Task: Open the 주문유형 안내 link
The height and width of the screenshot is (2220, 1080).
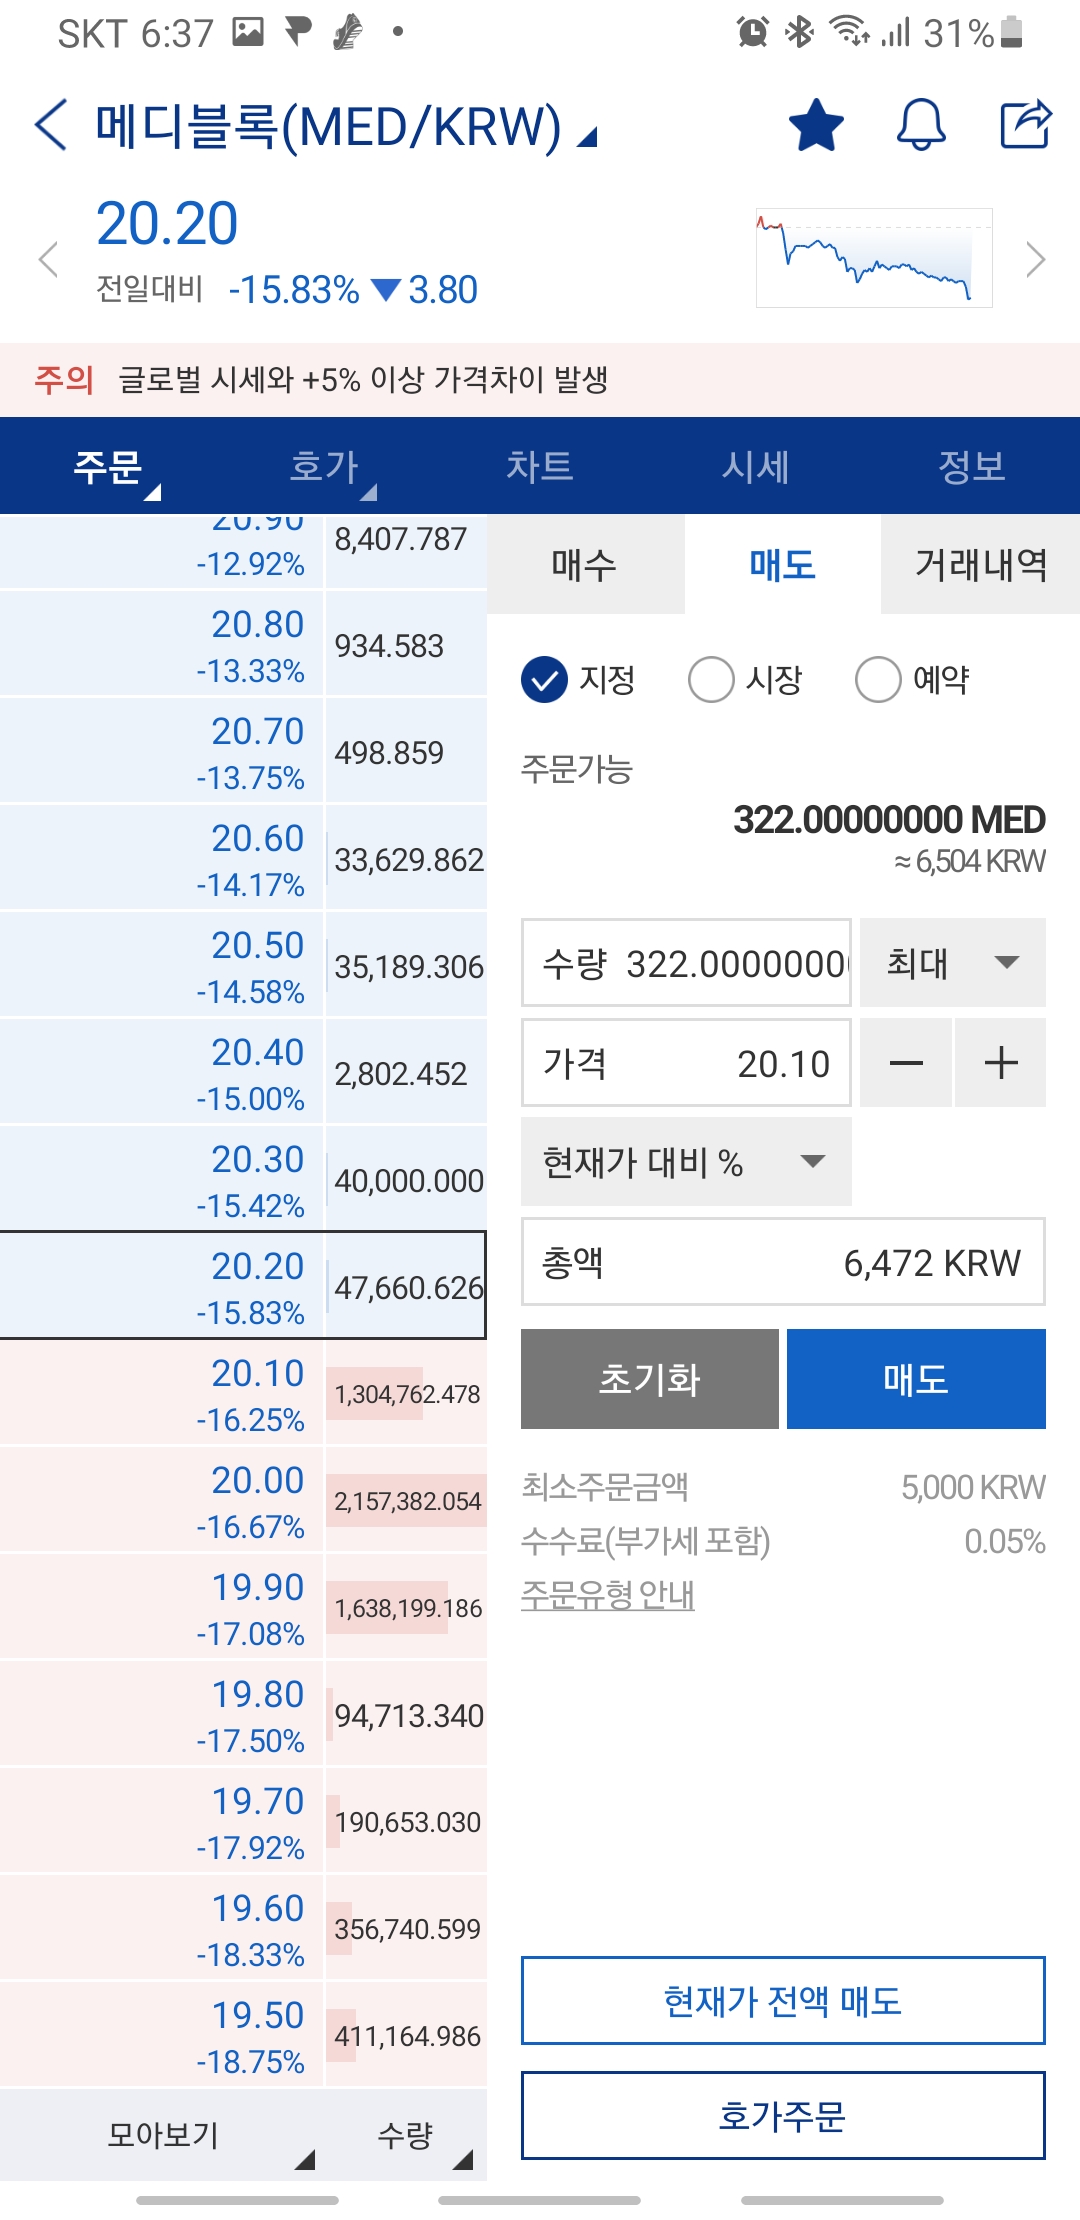Action: tap(608, 1594)
